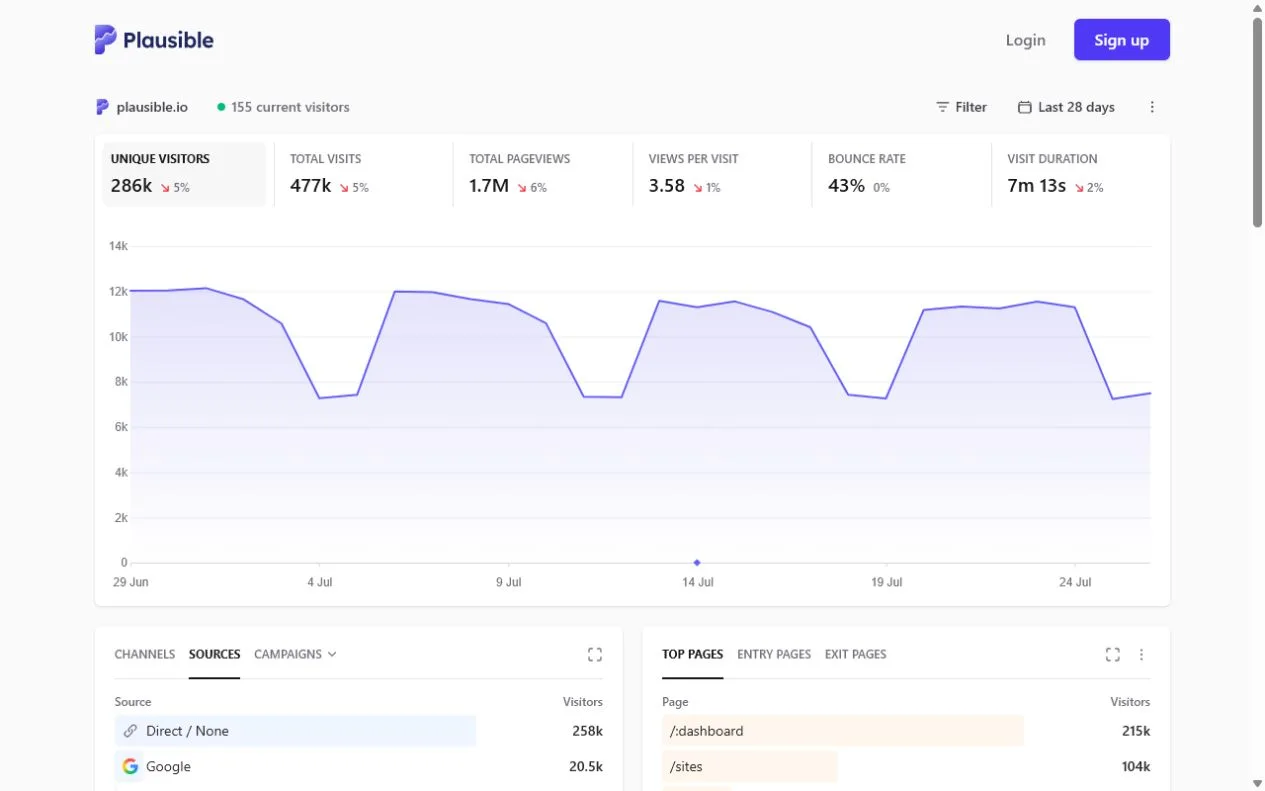Click the 14k y-axis label
The image size is (1265, 791).
pos(118,246)
